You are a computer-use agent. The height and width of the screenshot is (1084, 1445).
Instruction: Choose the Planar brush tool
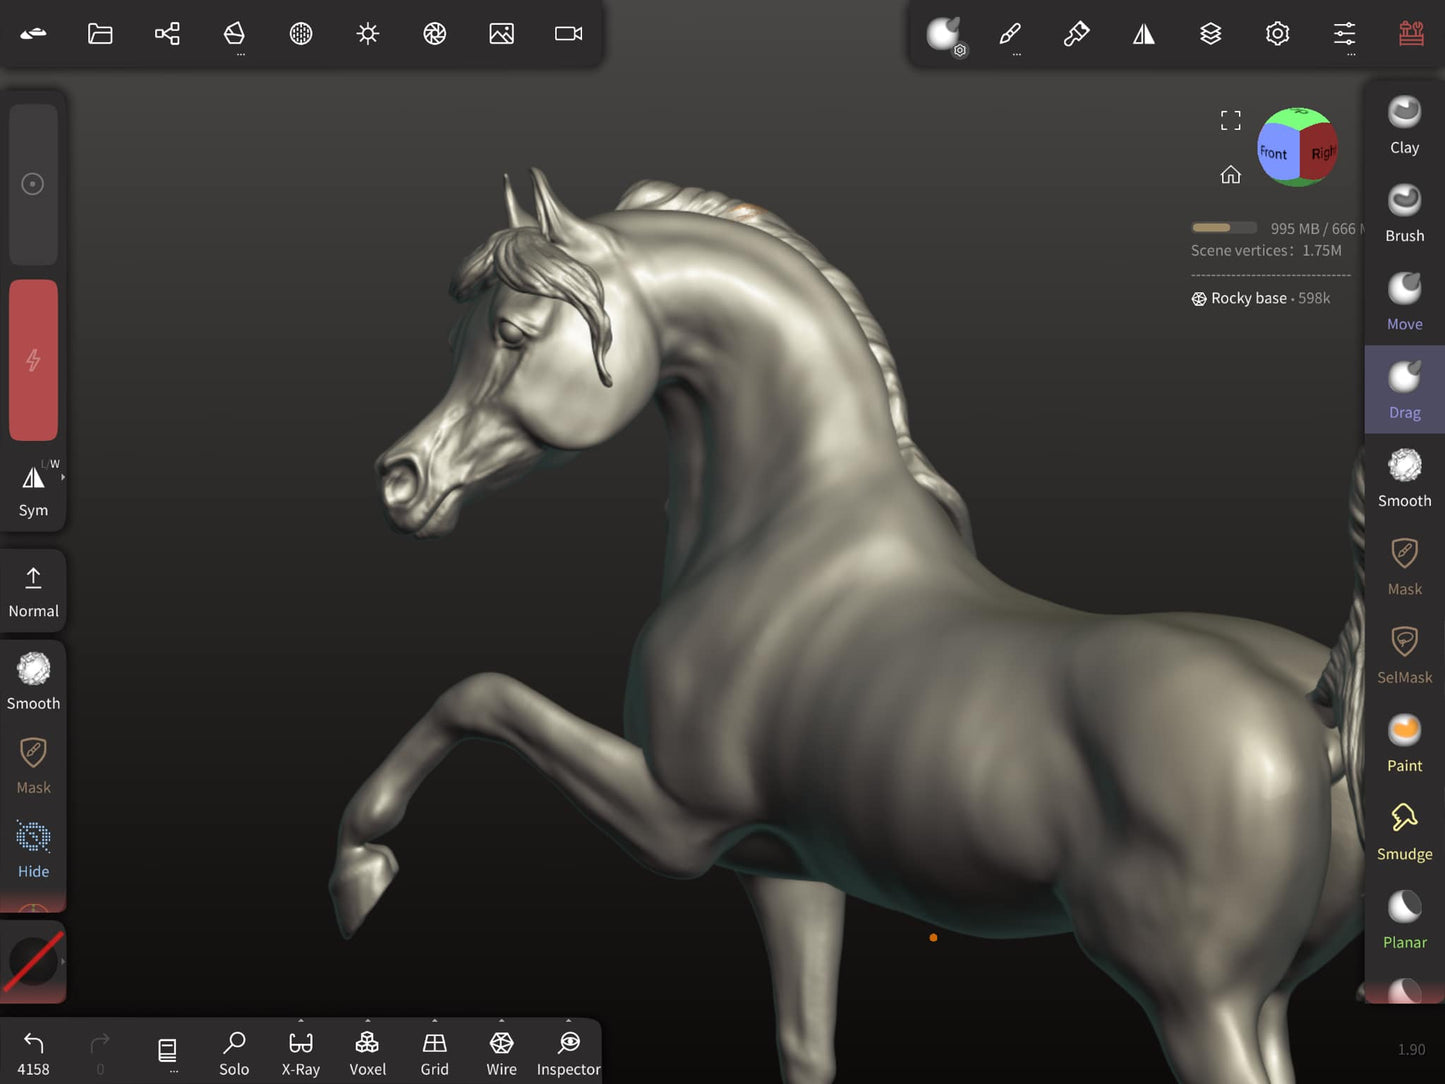click(1404, 919)
